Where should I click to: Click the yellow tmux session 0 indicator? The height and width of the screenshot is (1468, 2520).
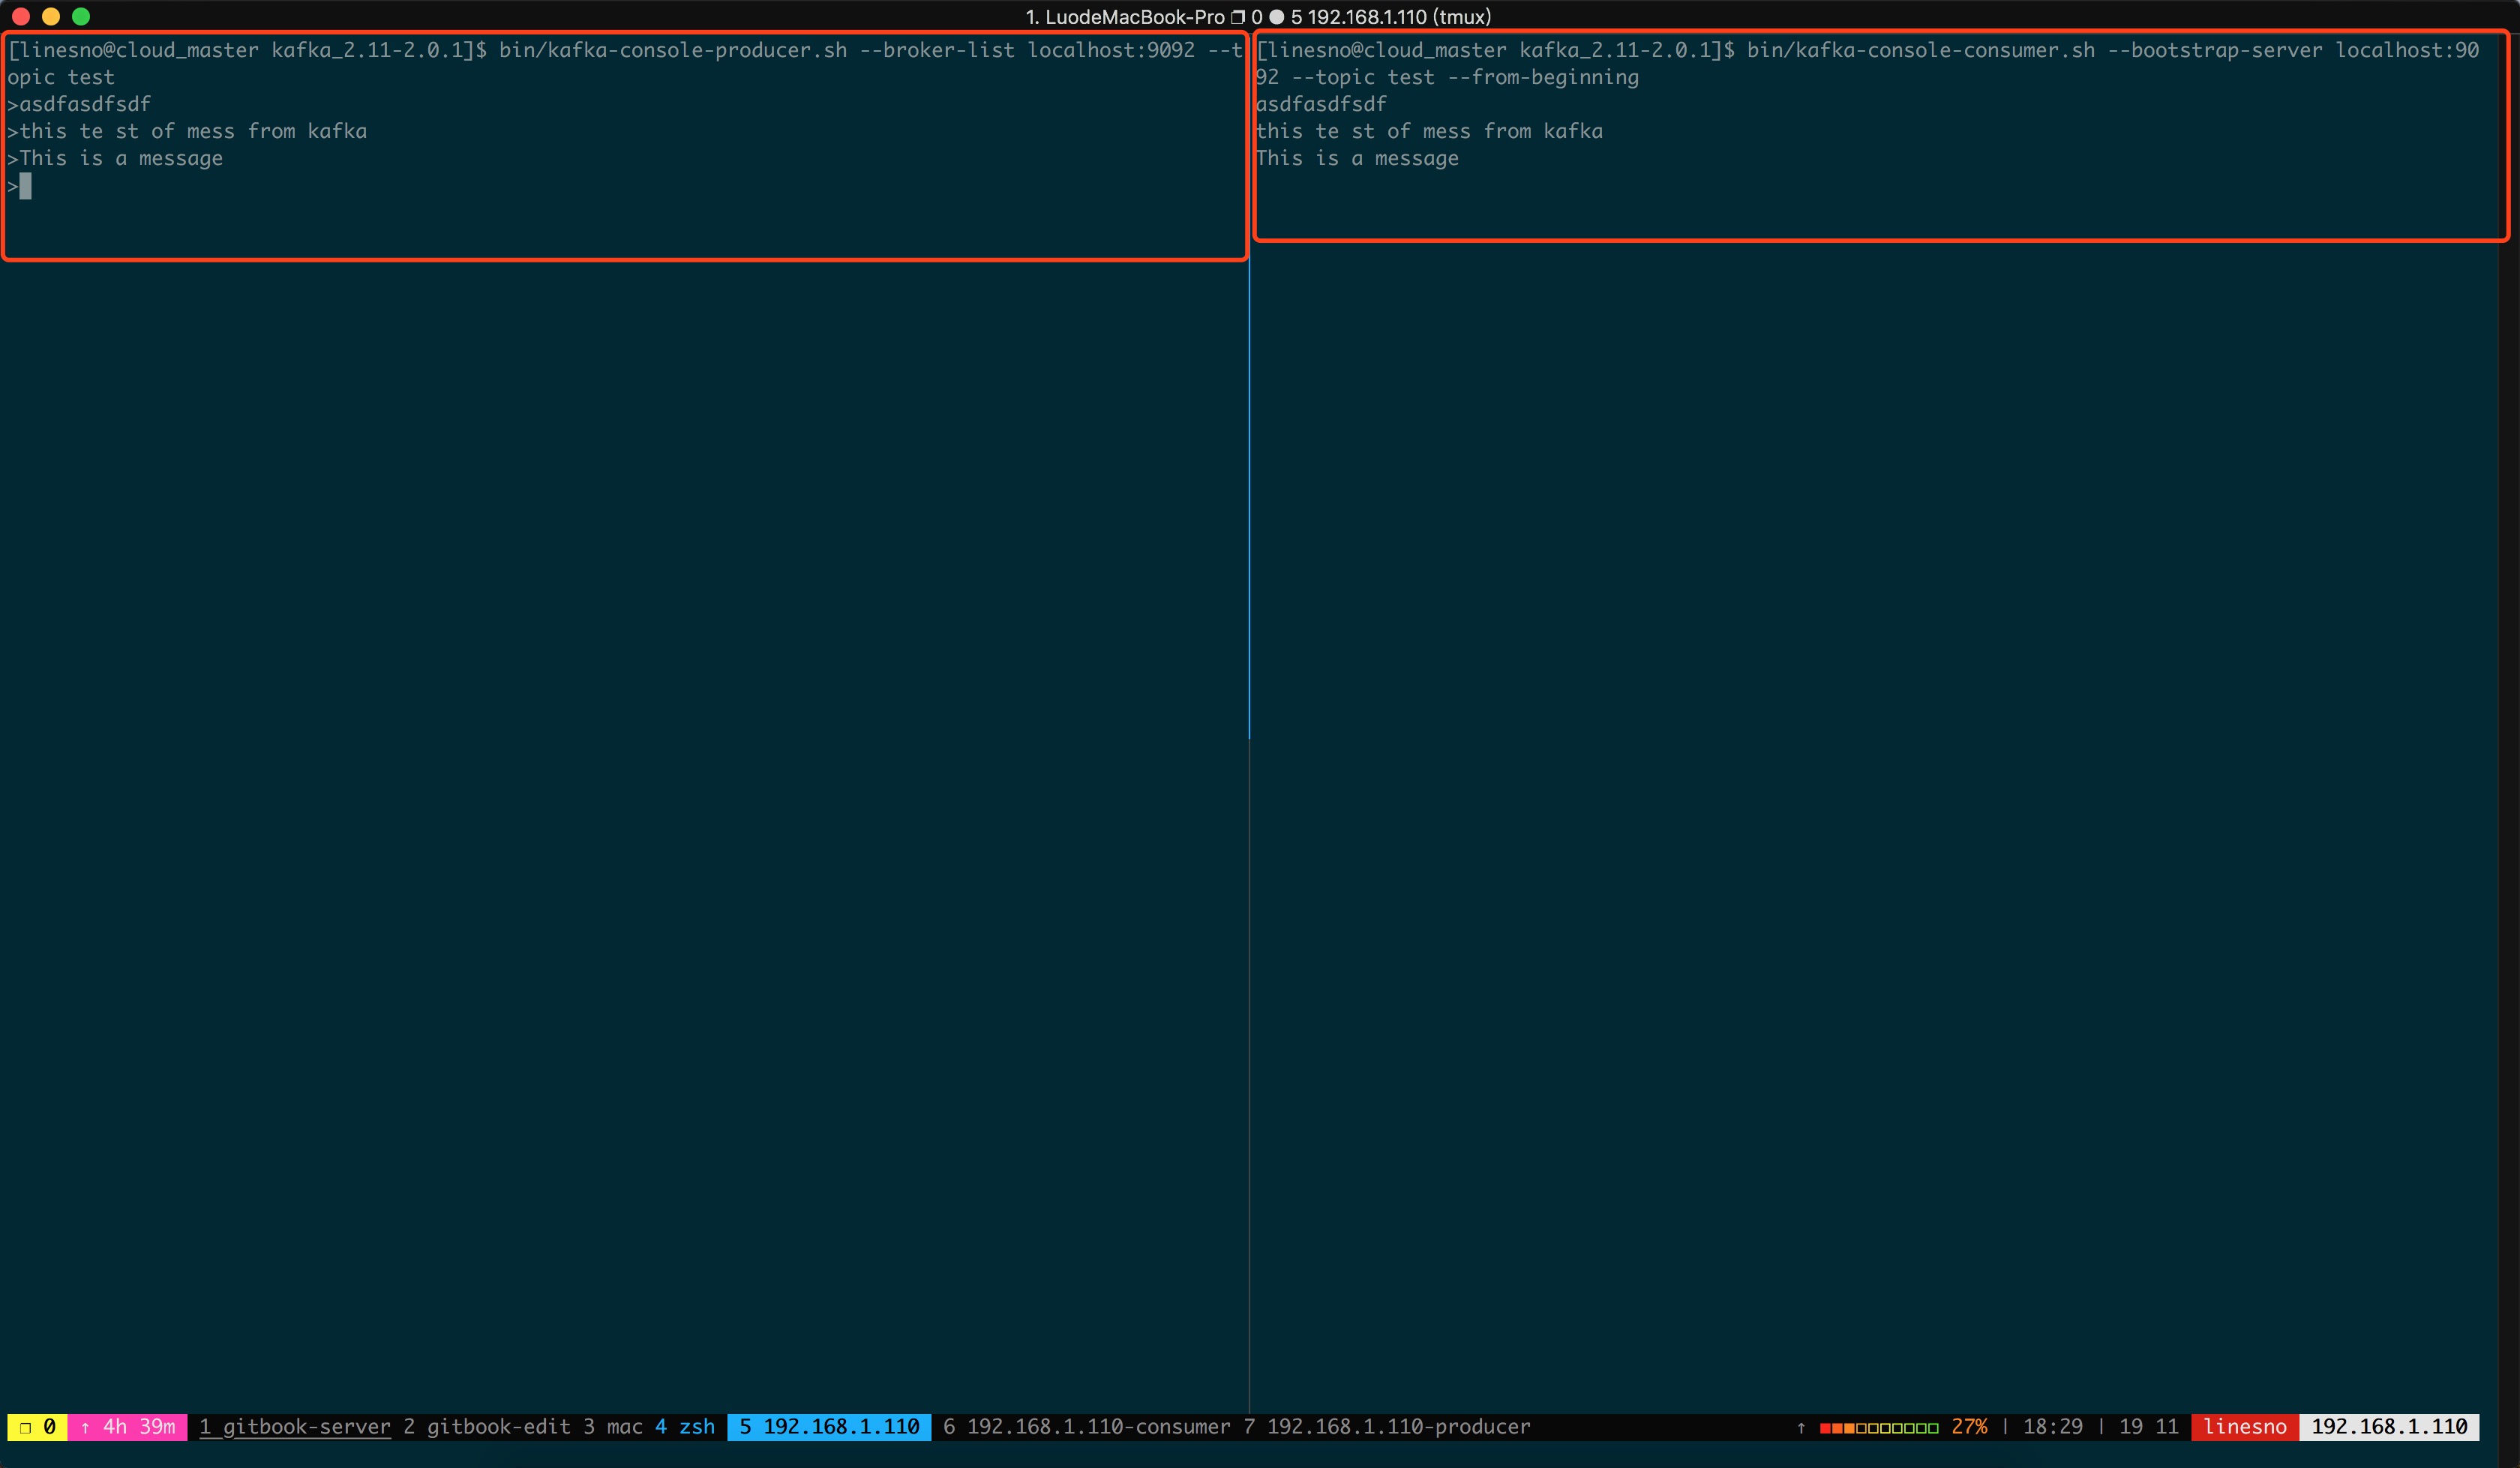[37, 1427]
